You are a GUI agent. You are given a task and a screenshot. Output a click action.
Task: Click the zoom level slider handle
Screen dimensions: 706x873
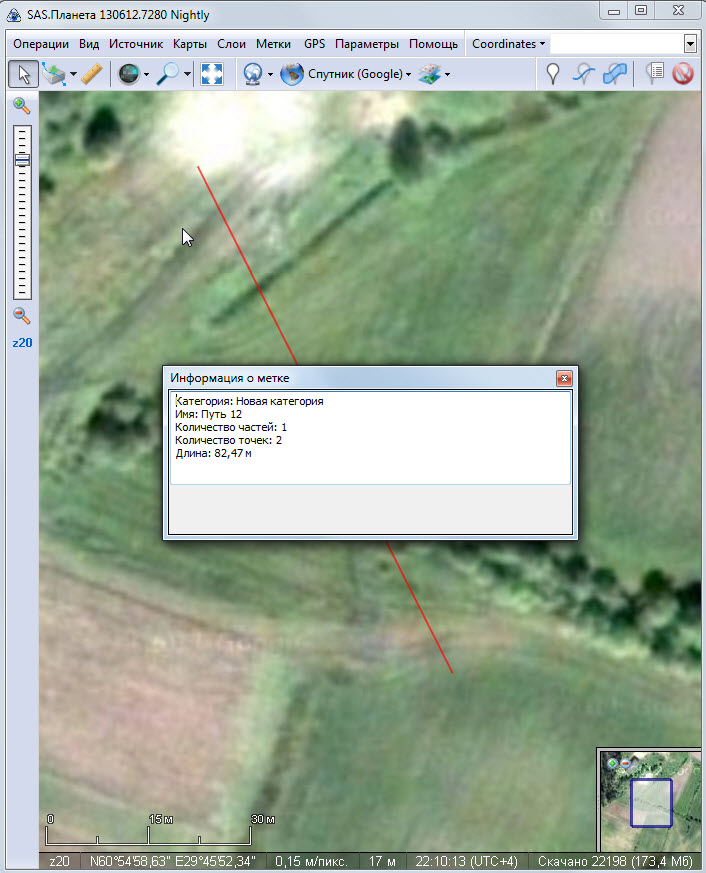[x=22, y=160]
